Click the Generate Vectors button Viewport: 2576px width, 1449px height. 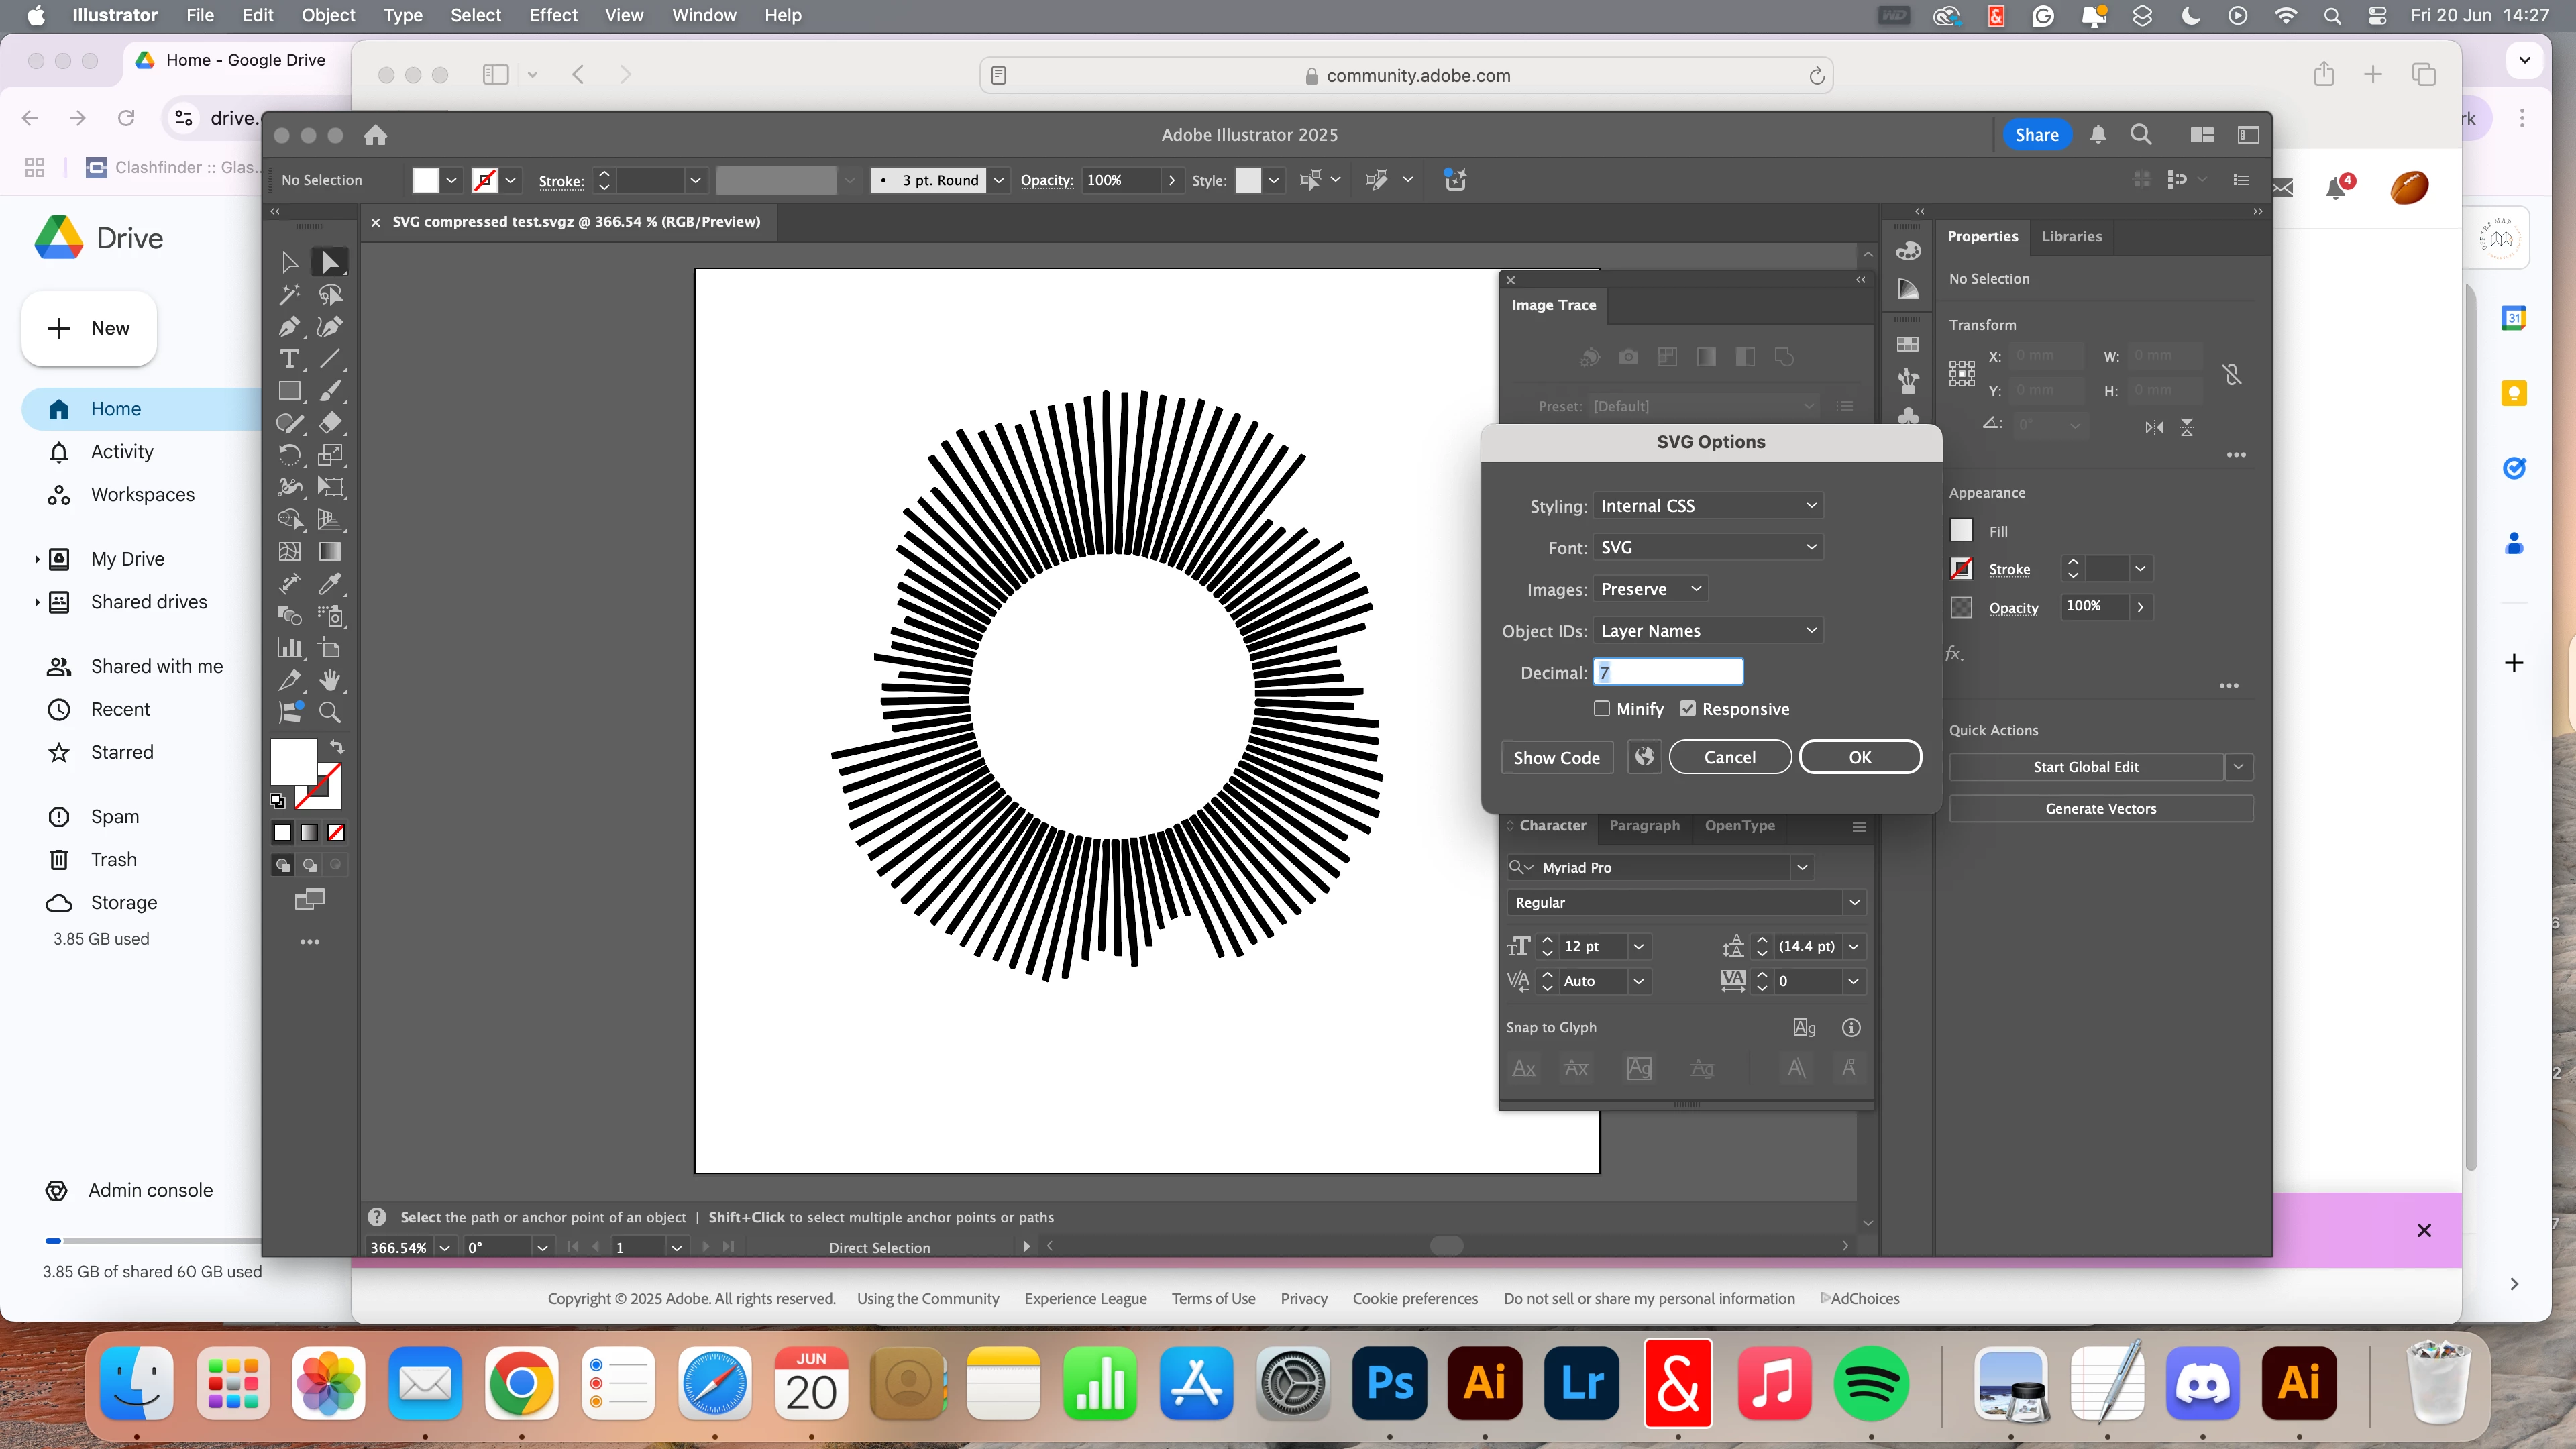(2100, 809)
